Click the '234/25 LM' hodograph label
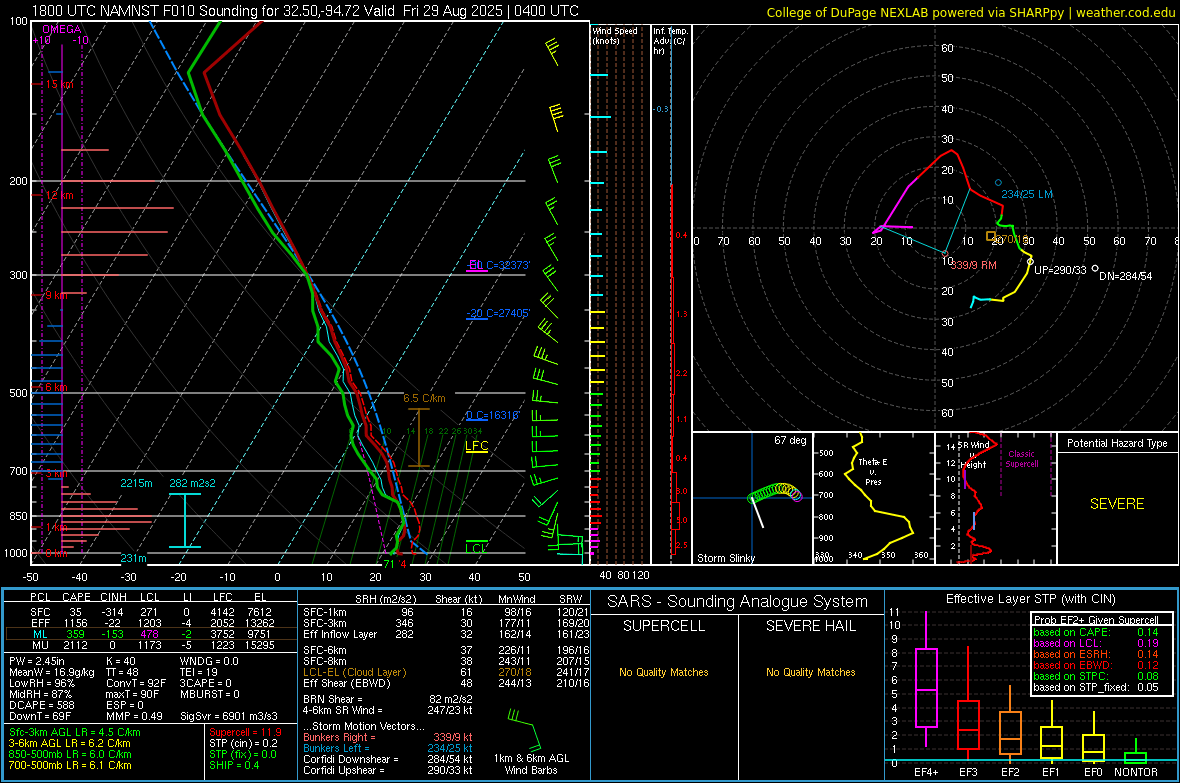The width and height of the screenshot is (1180, 783). pyautogui.click(x=1027, y=194)
